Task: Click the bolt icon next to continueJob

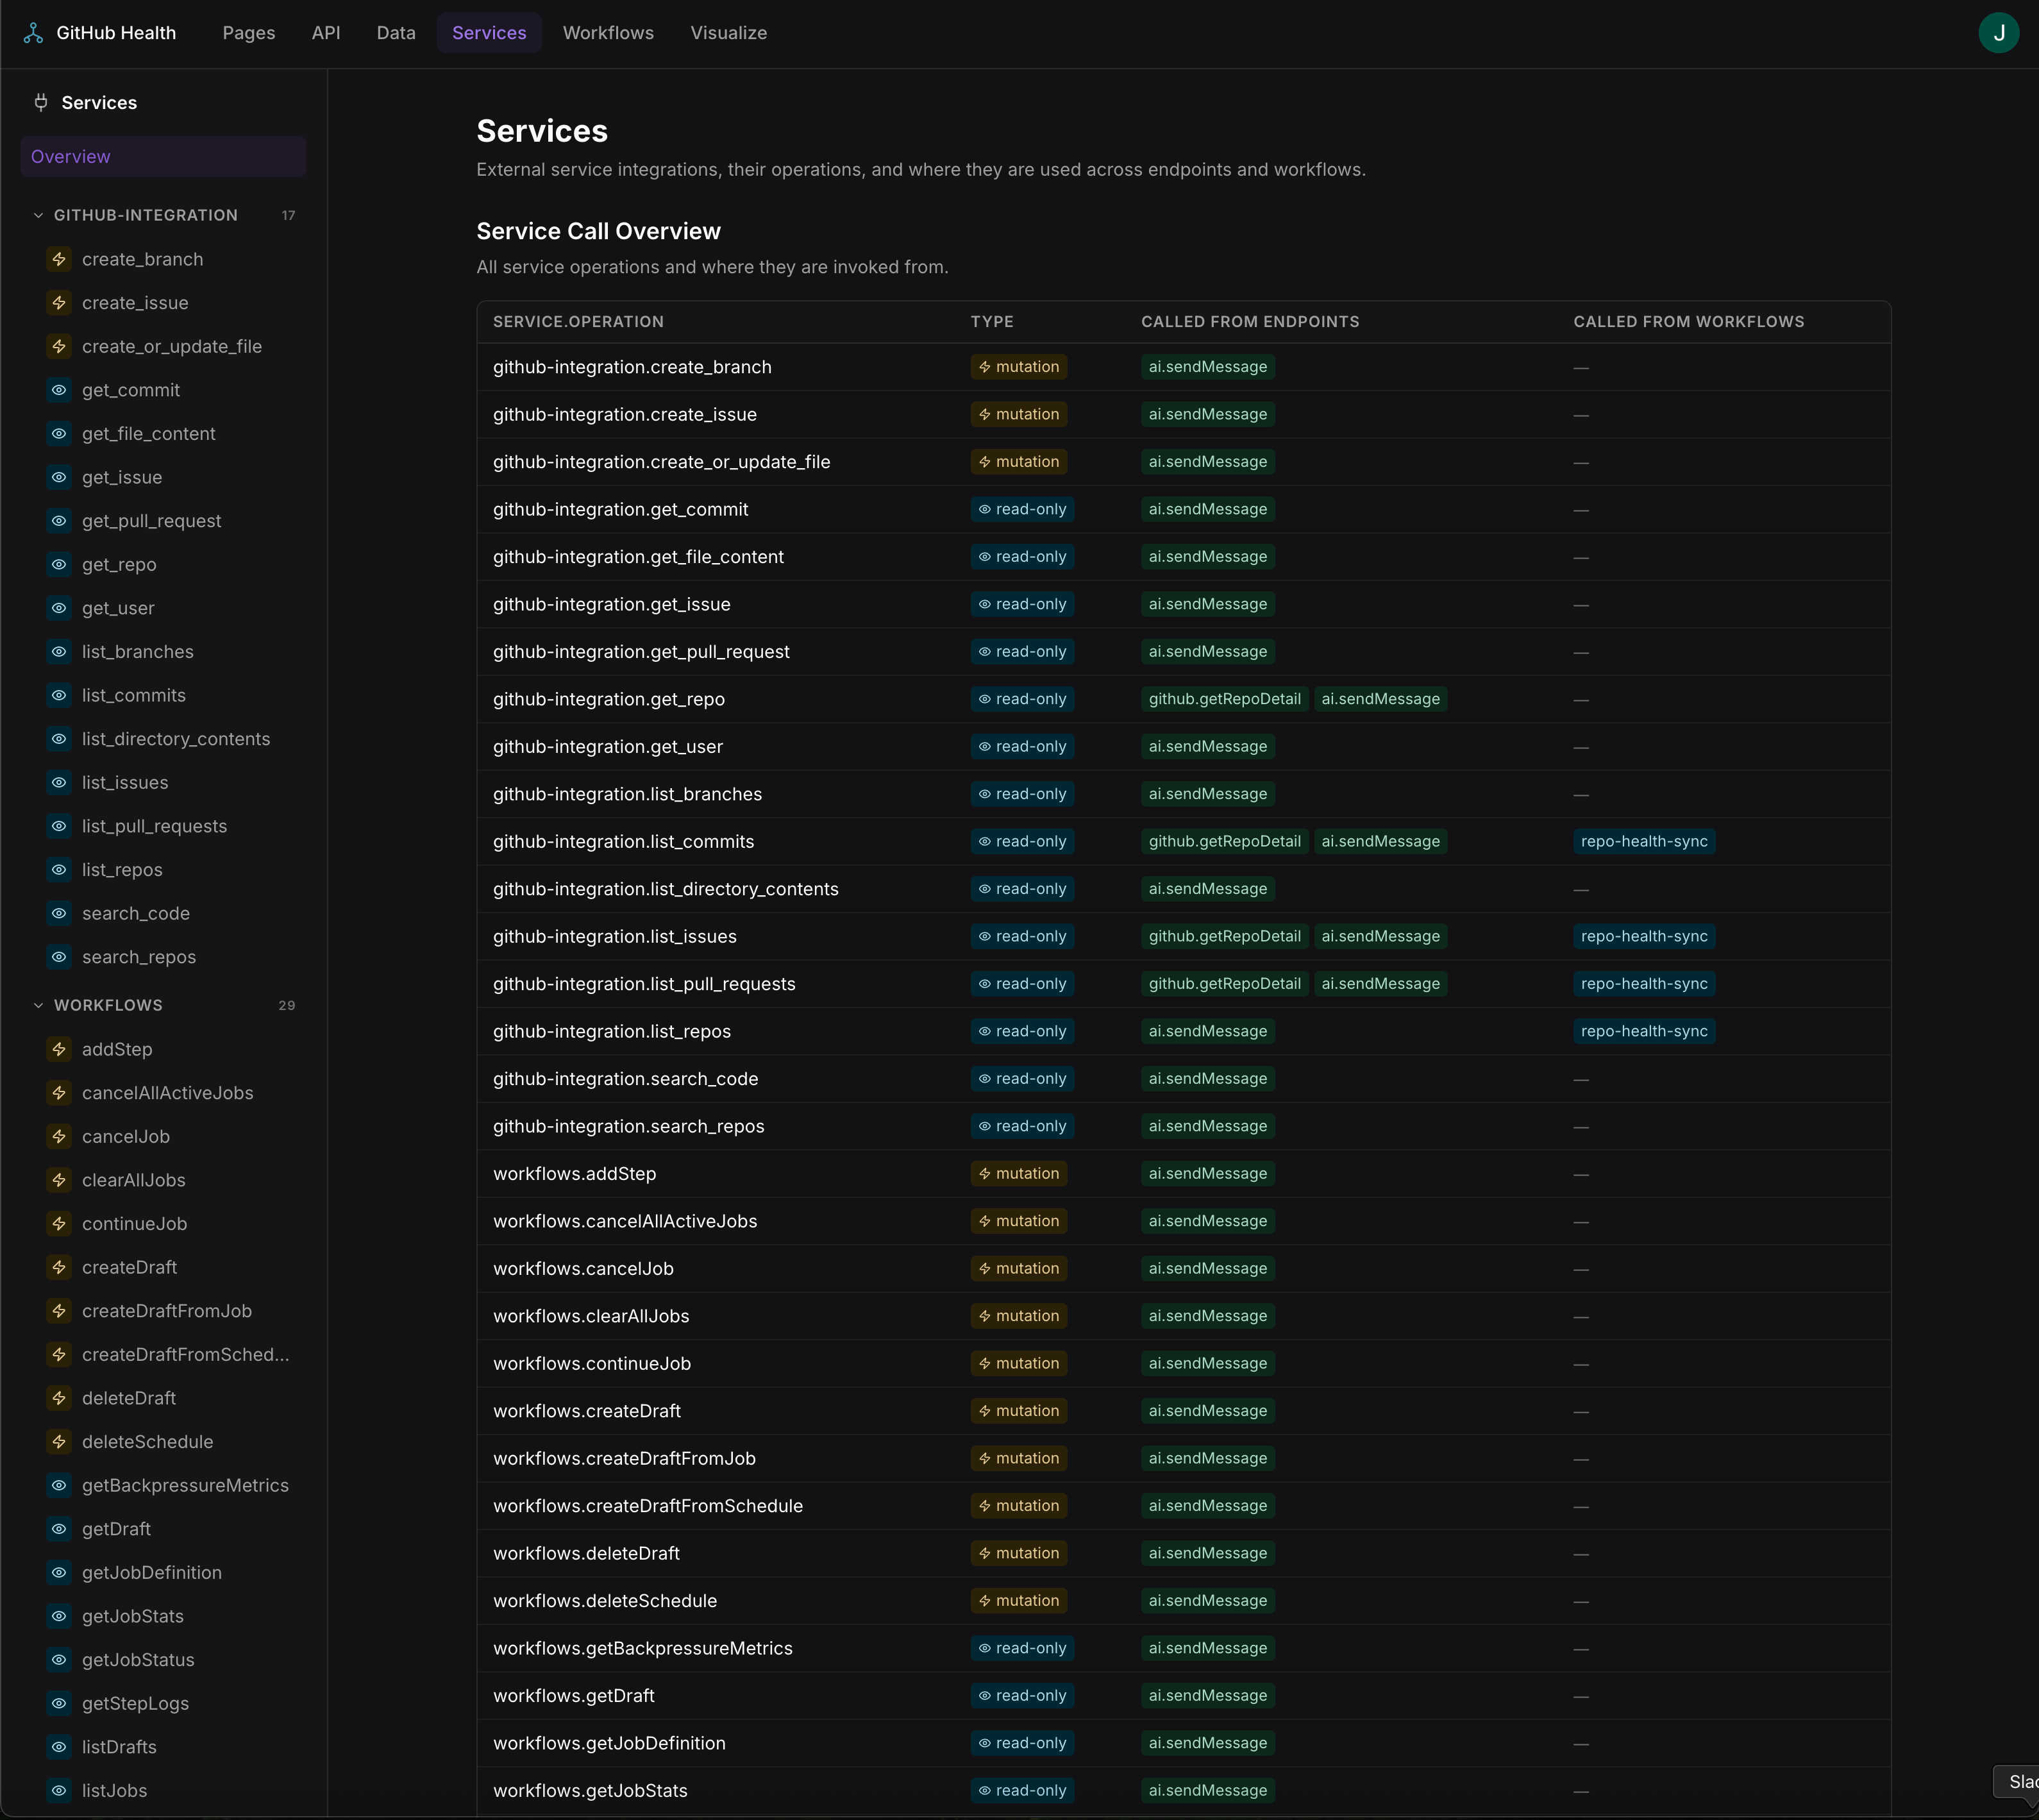Action: pos(59,1224)
